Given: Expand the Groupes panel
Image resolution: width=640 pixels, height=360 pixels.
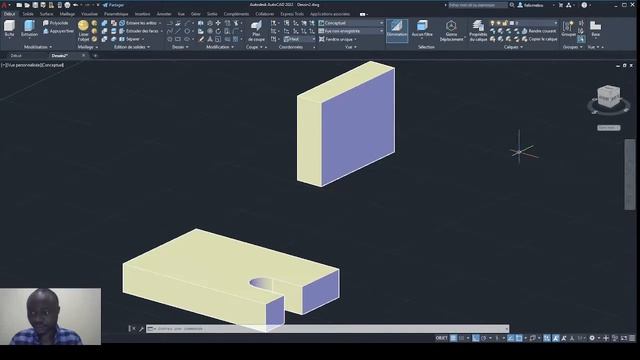Looking at the screenshot, I should tap(572, 47).
